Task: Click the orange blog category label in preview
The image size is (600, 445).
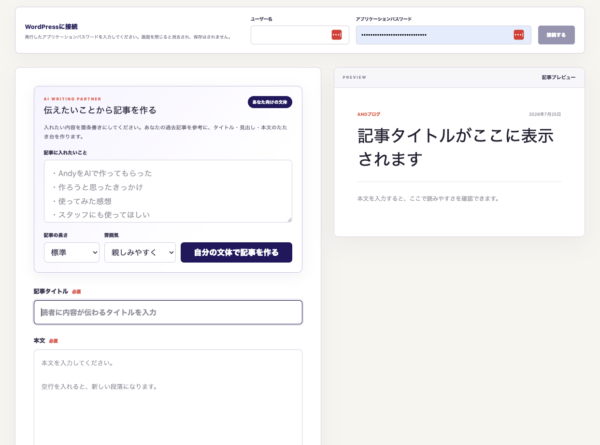Action: [368, 114]
